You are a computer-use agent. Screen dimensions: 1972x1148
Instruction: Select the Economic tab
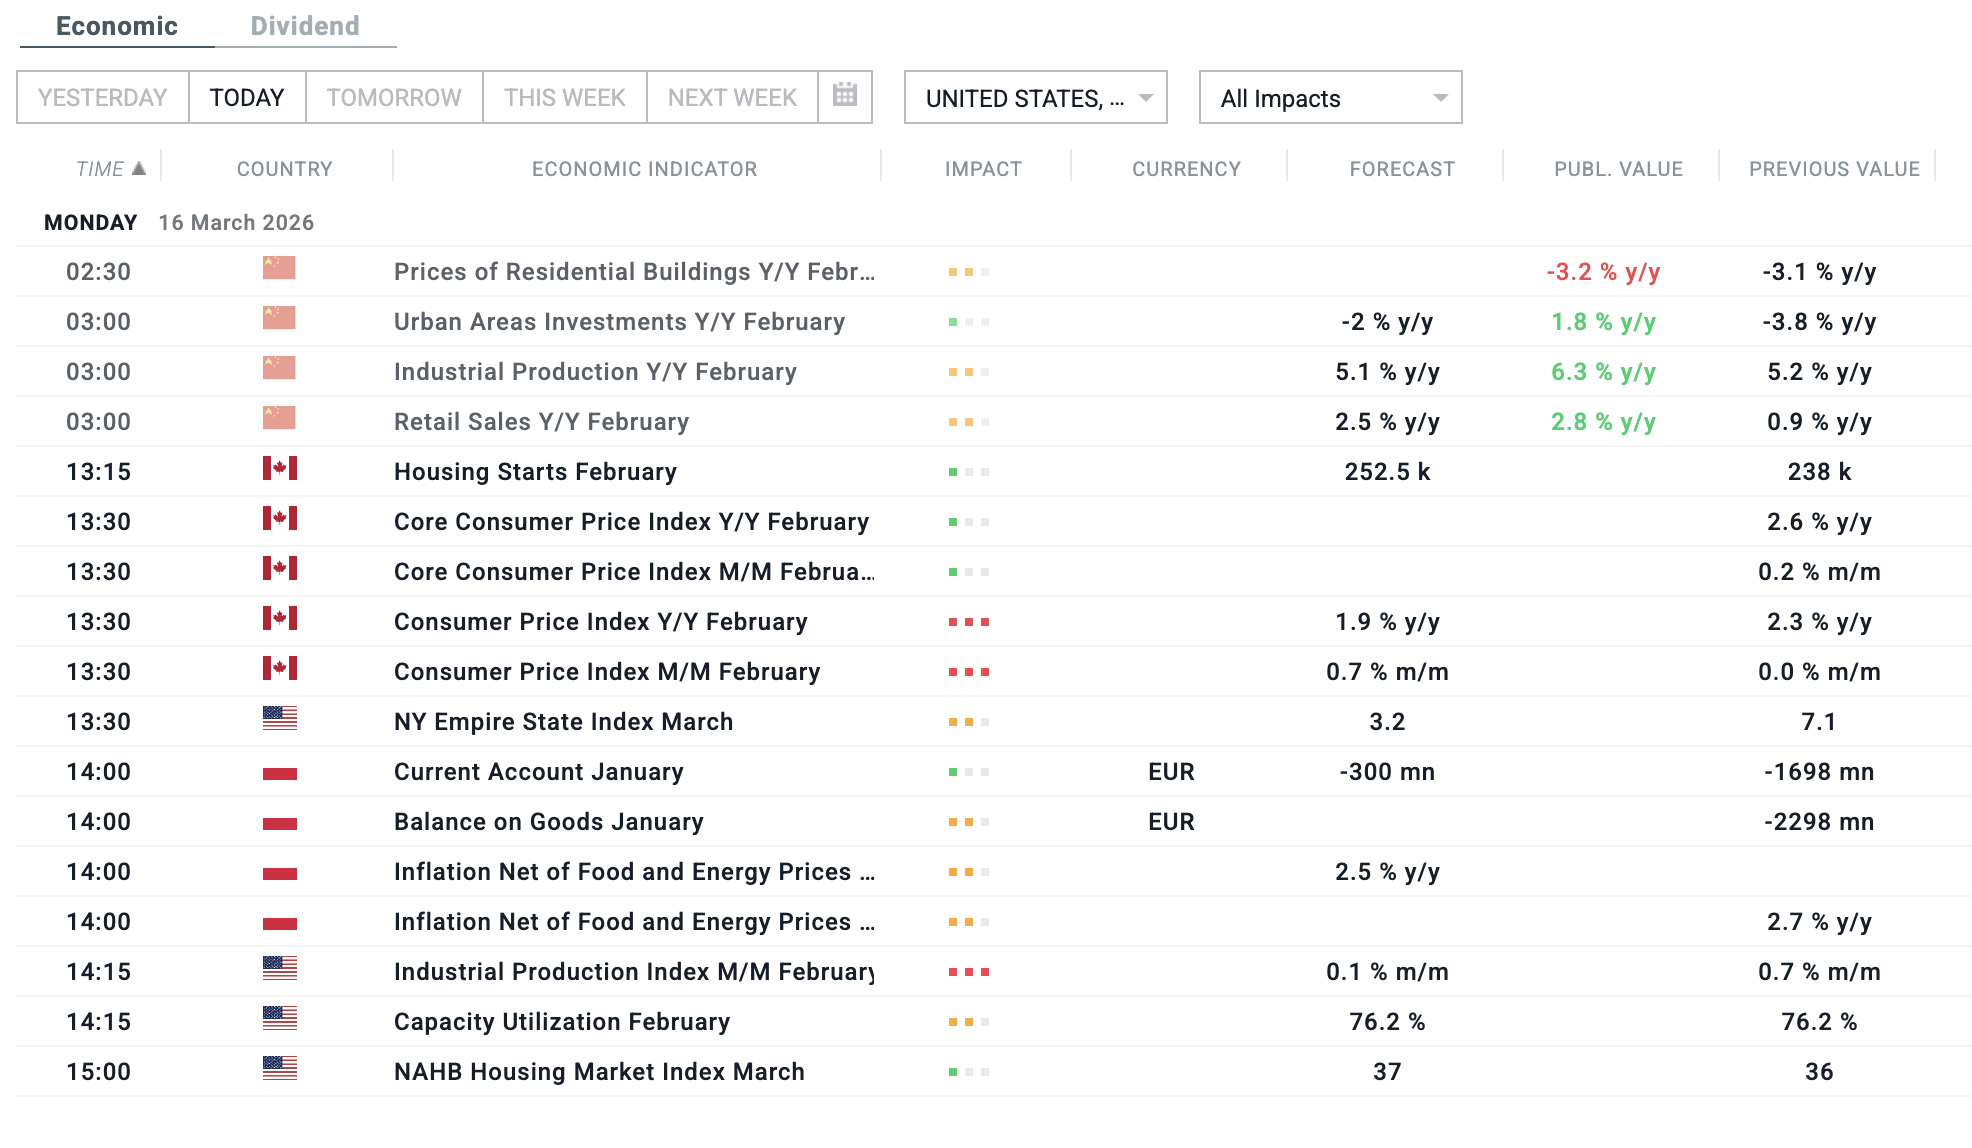point(117,26)
